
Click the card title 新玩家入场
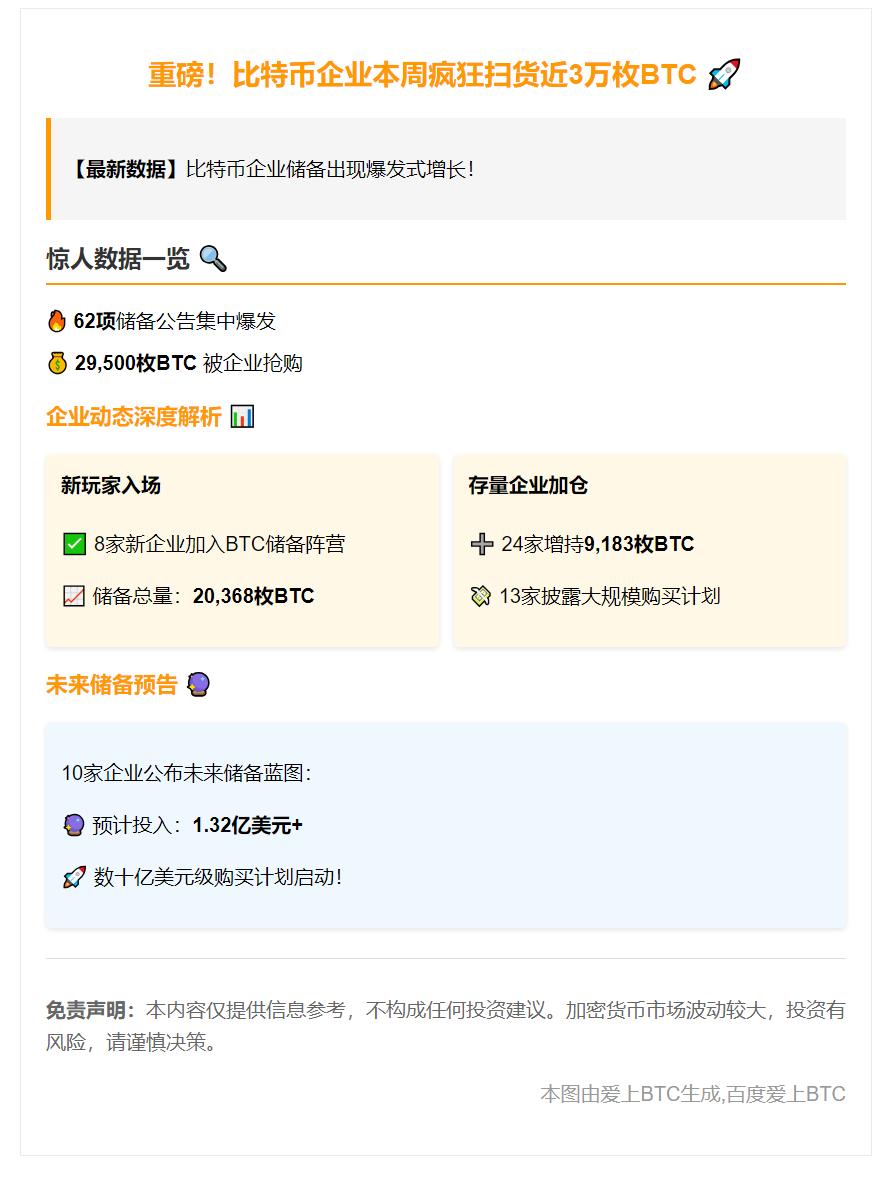pyautogui.click(x=111, y=485)
